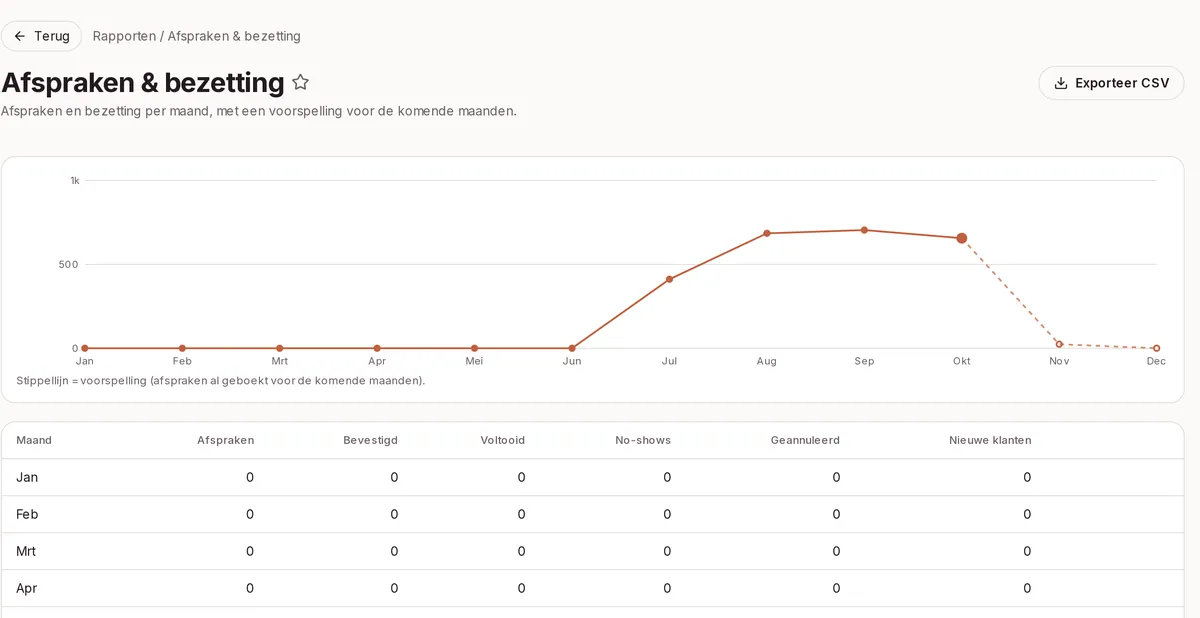
Task: Select the Feb row label in table
Action: click(x=27, y=514)
